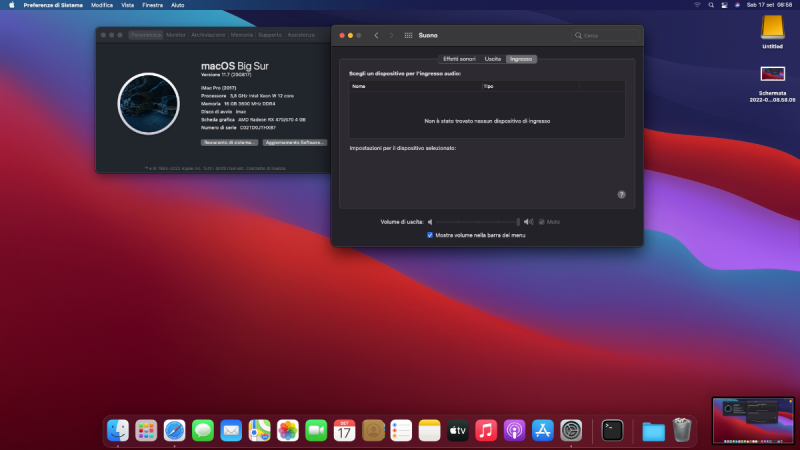Launch Terminal from the Dock

tap(613, 430)
